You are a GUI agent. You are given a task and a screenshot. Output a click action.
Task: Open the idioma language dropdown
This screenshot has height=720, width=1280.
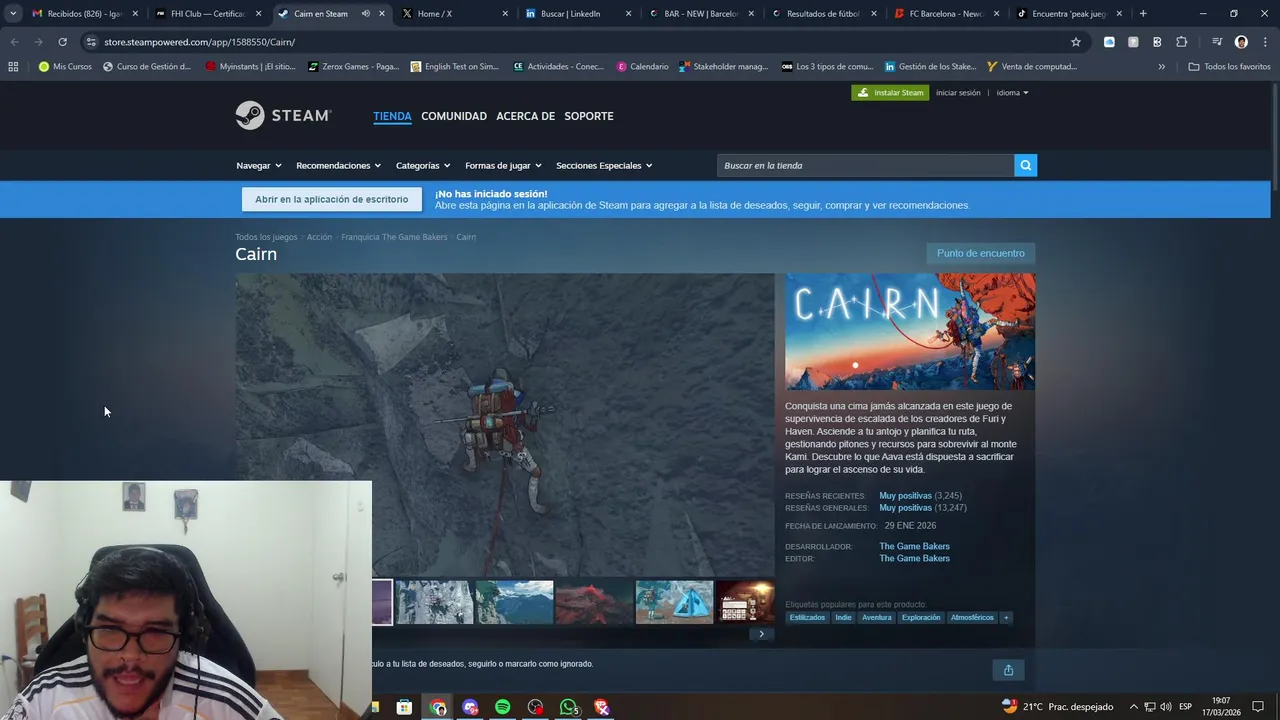tap(1012, 93)
